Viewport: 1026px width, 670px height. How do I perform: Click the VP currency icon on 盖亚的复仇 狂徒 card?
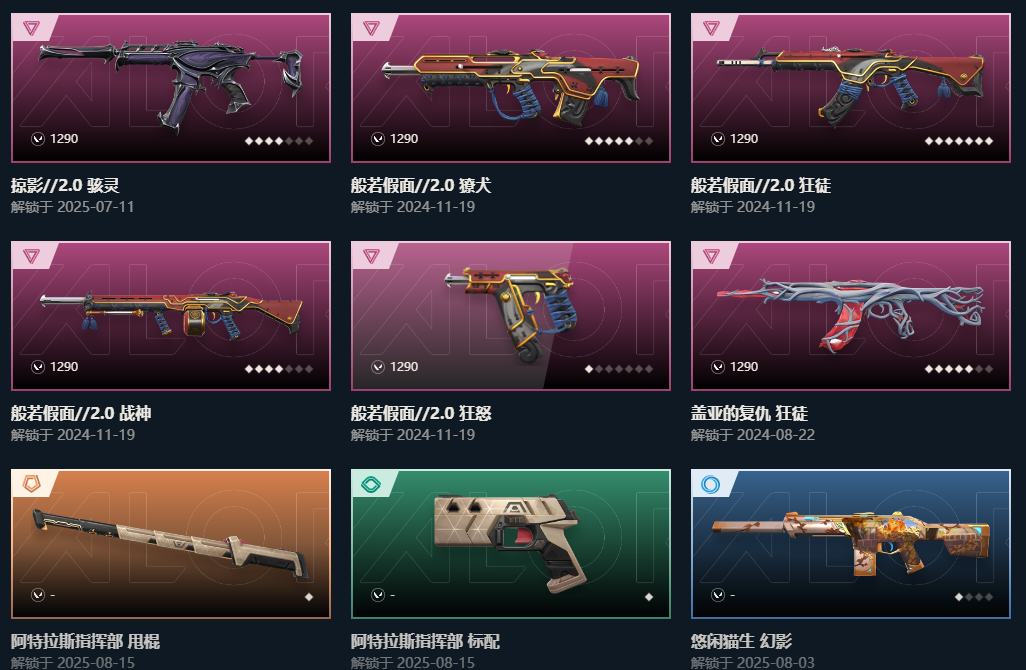coord(718,366)
